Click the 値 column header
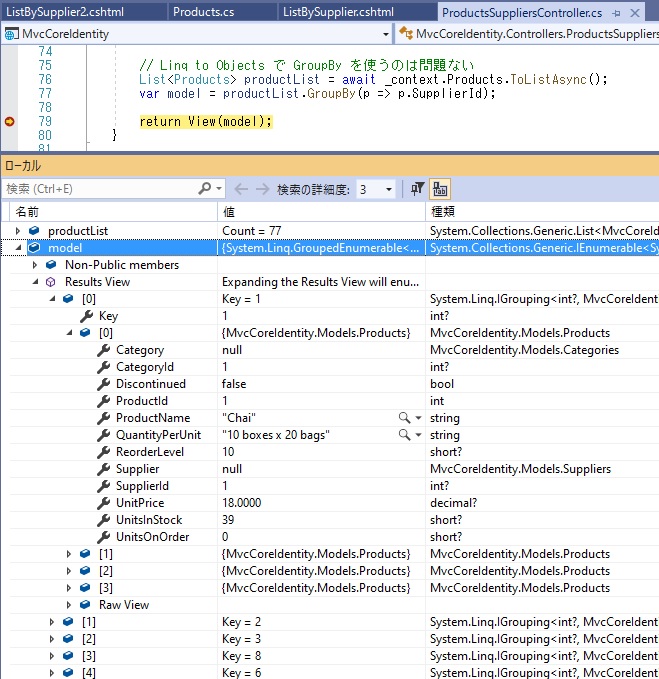Viewport: 659px width, 679px height. tap(229, 212)
